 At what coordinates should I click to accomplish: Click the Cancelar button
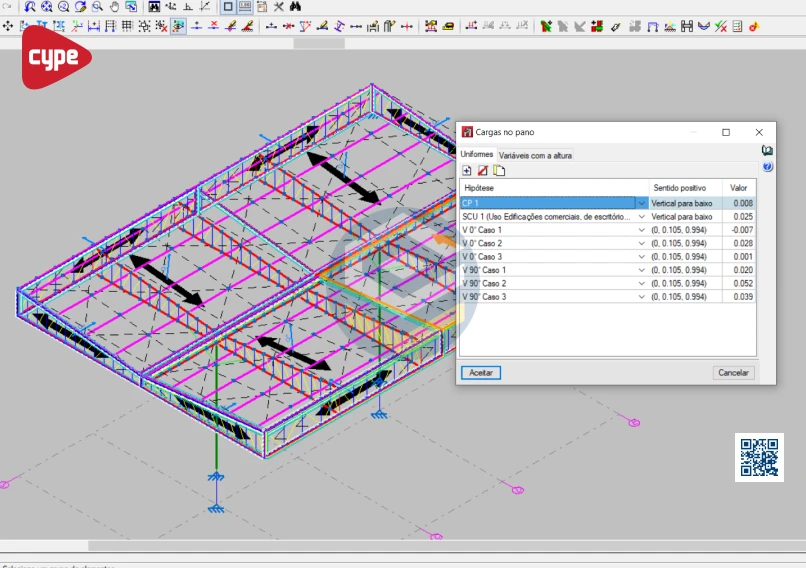(x=733, y=373)
